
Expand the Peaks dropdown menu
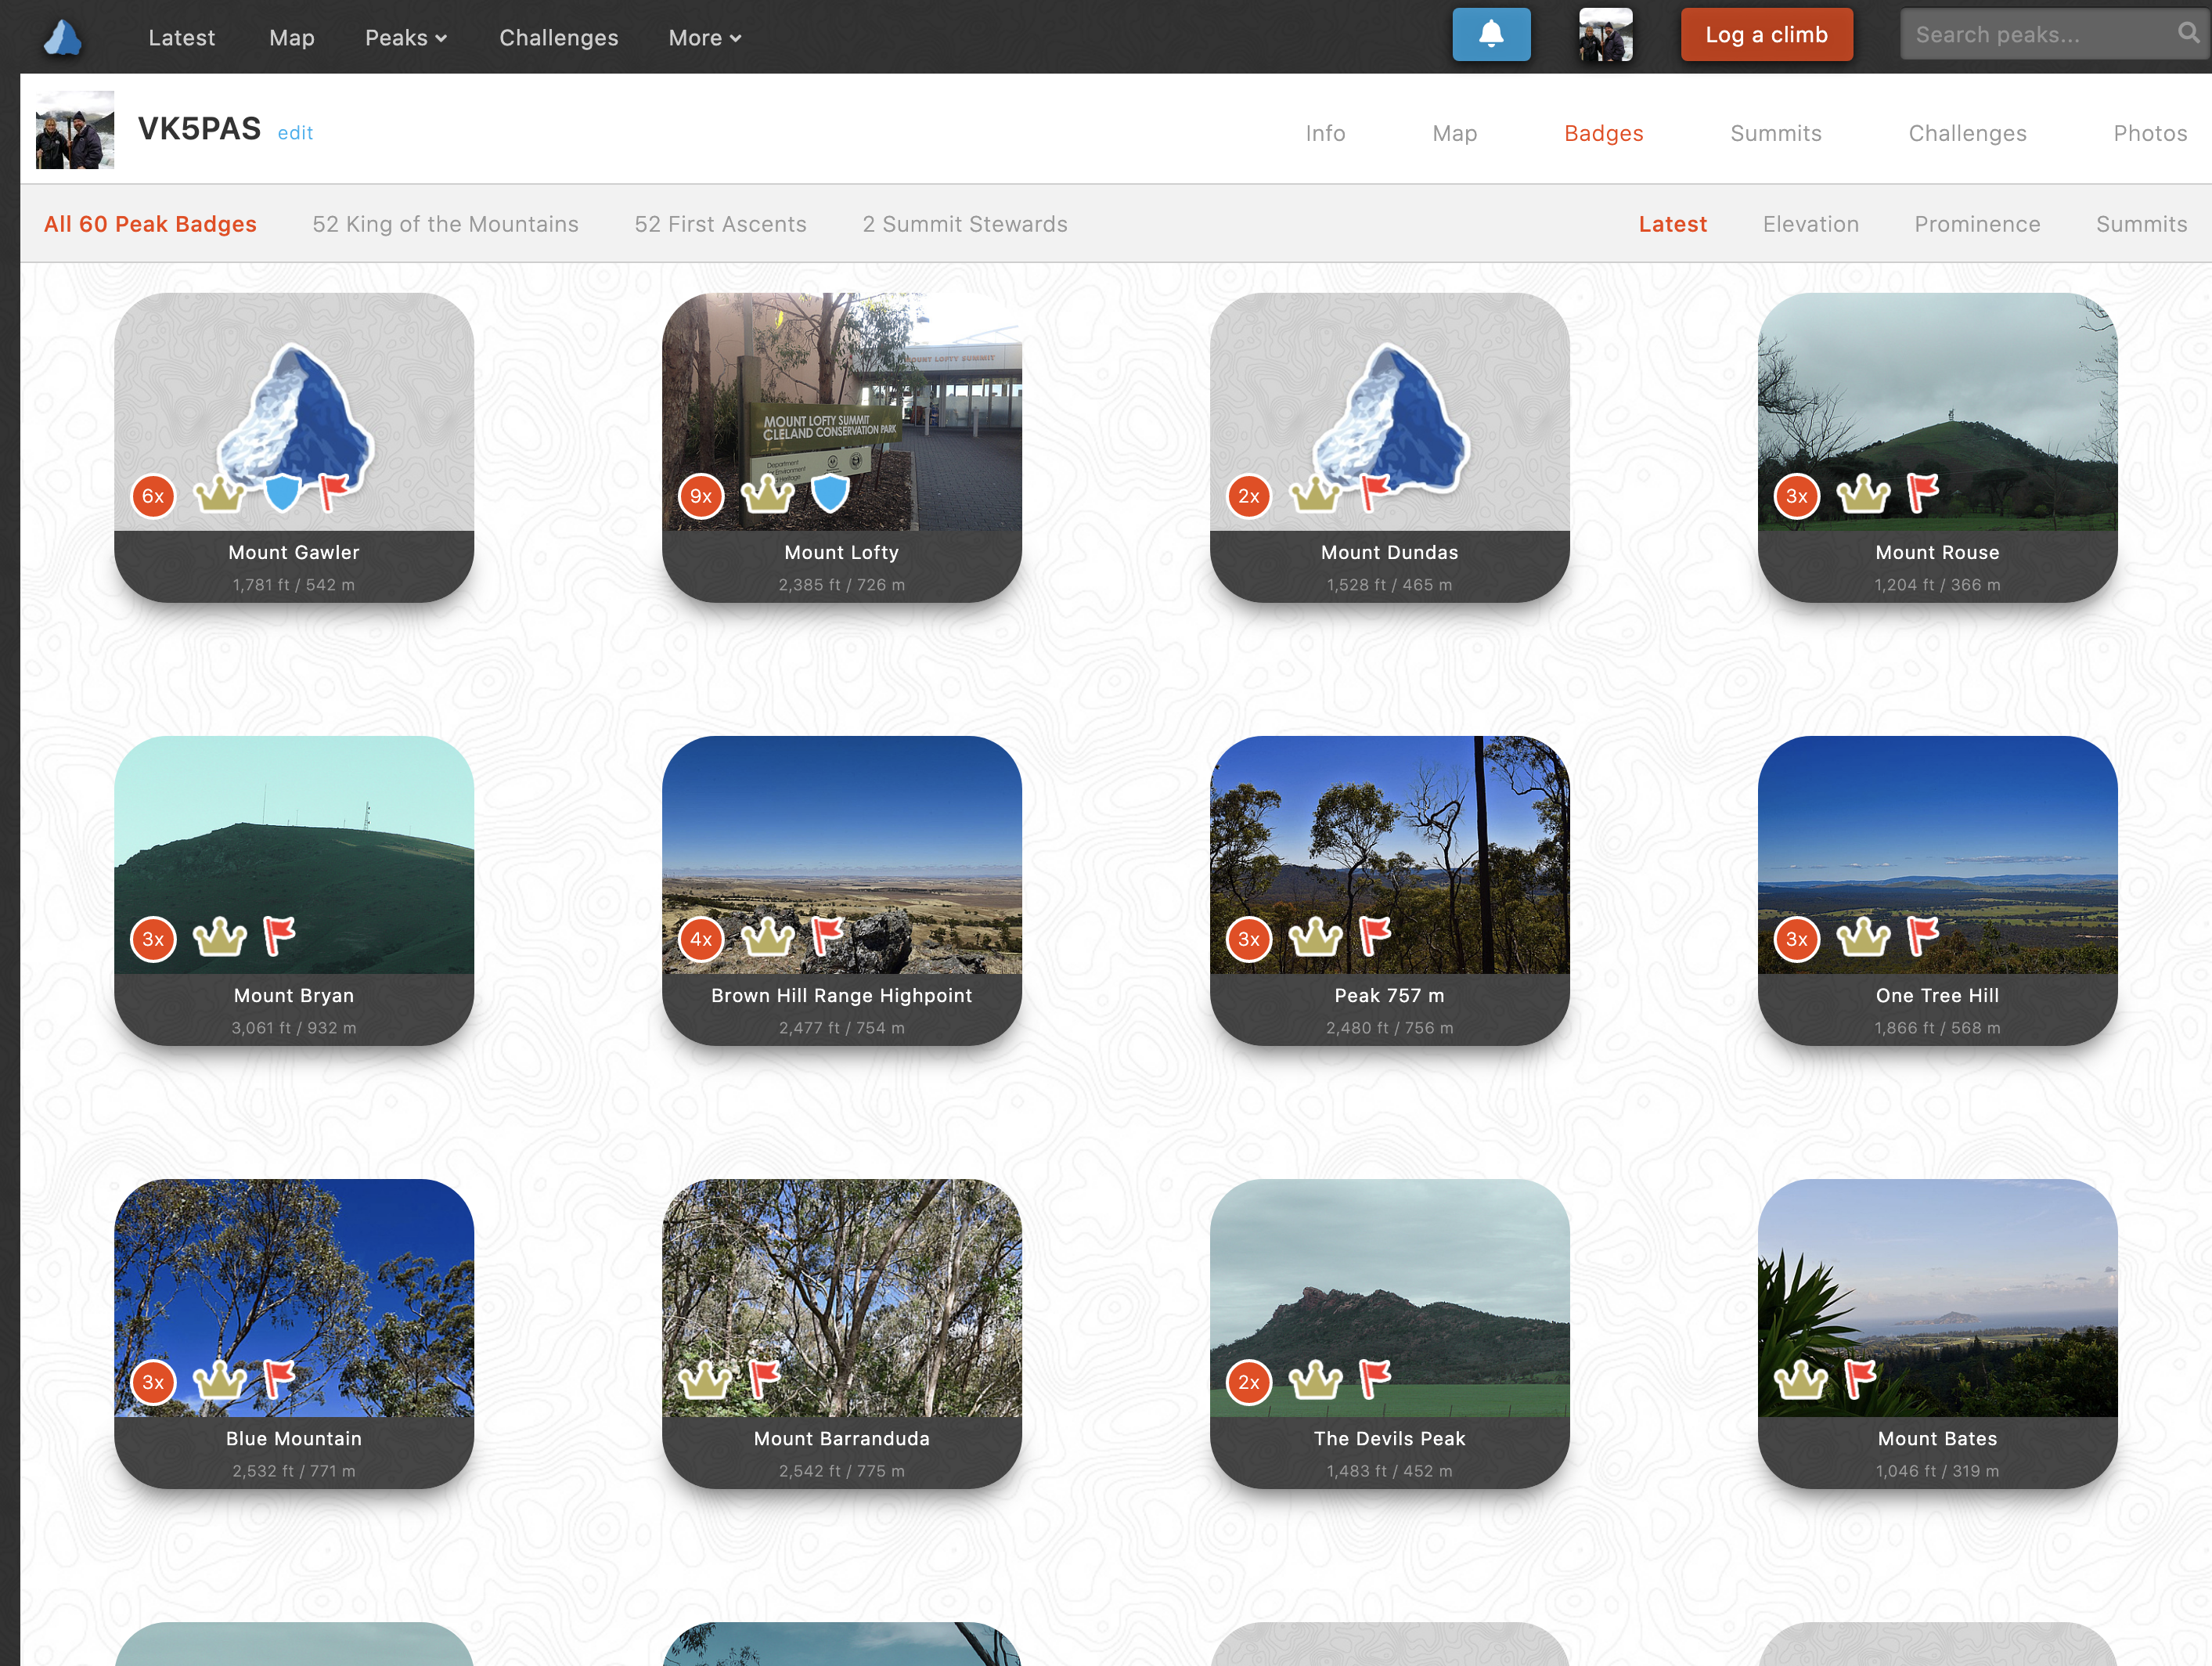[405, 38]
